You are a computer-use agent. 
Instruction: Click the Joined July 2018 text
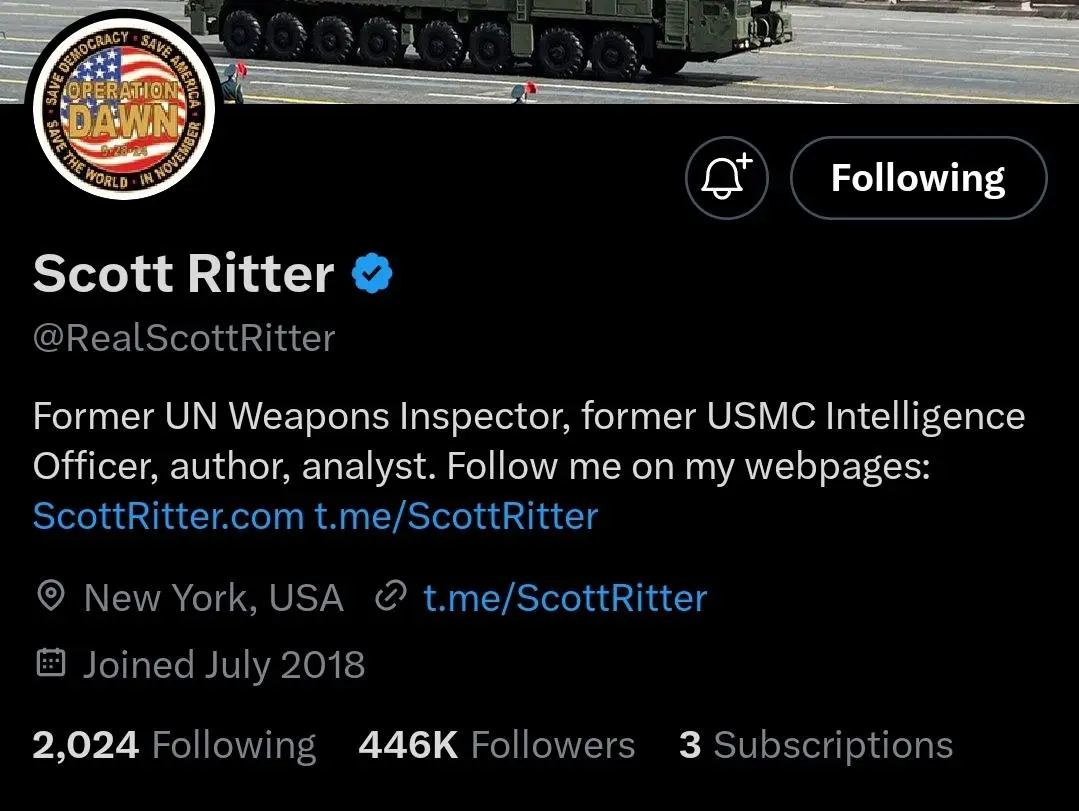224,664
